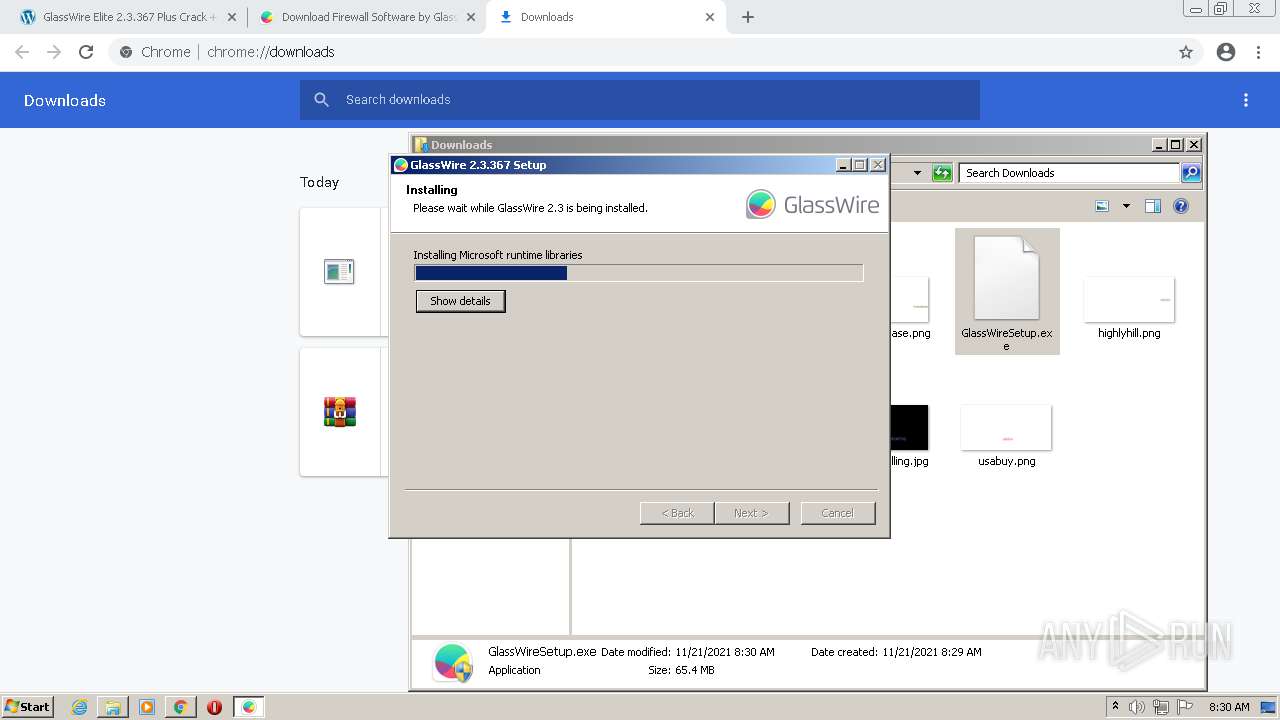This screenshot has height=720, width=1280.
Task: Click Explorer search magnifier button
Action: coord(1191,173)
